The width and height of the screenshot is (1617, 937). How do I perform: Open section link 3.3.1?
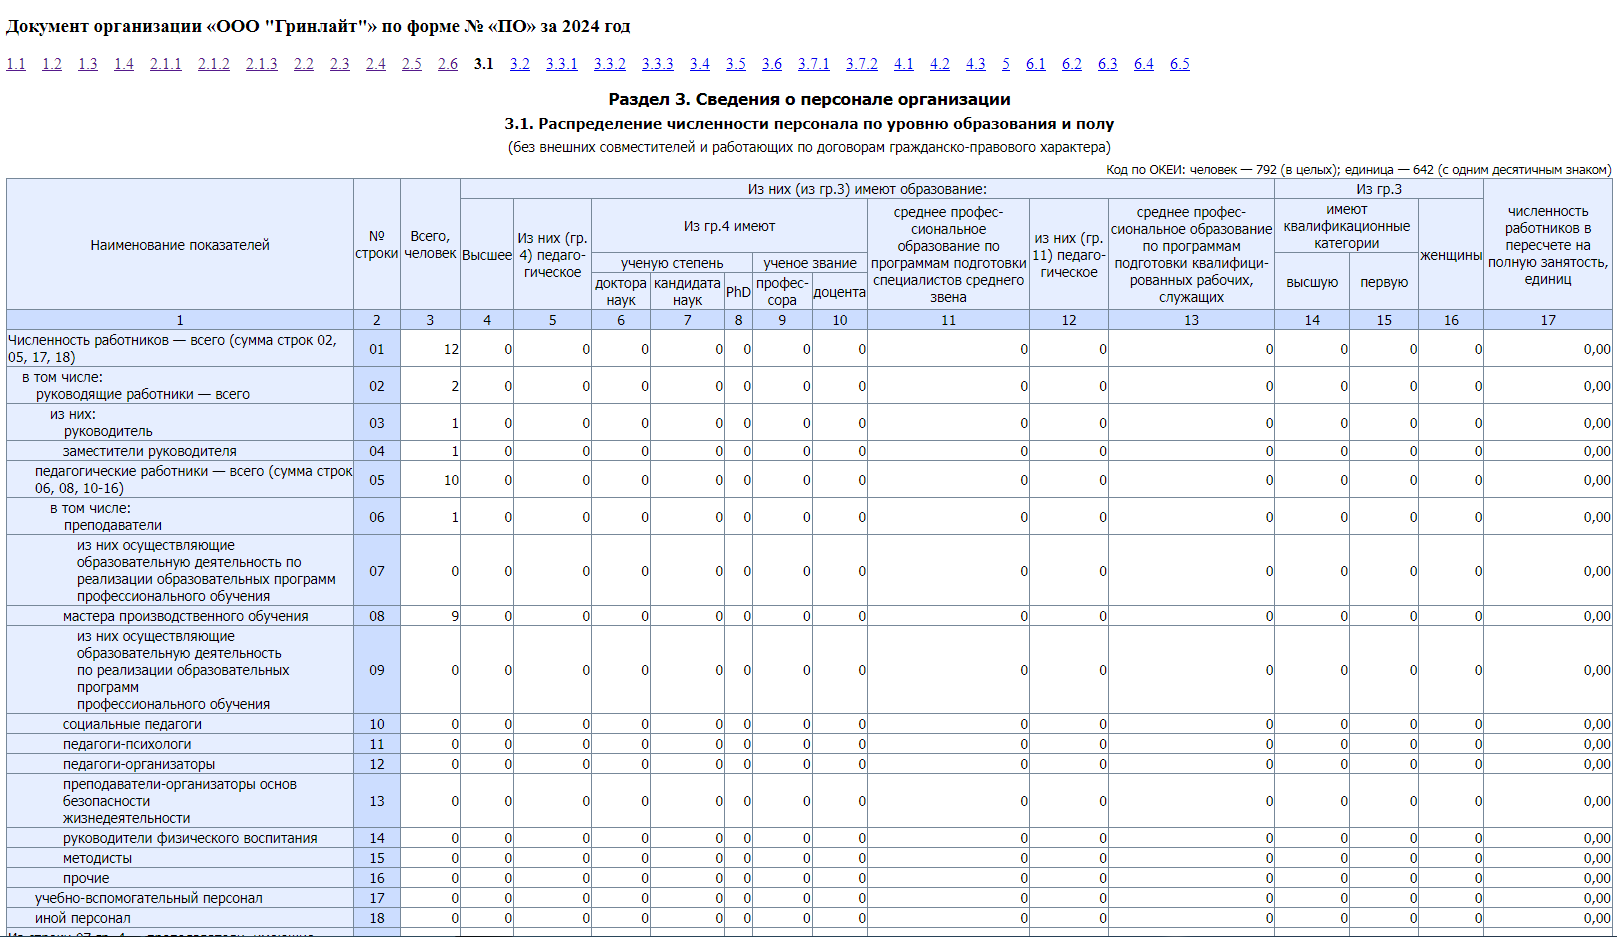tap(562, 64)
